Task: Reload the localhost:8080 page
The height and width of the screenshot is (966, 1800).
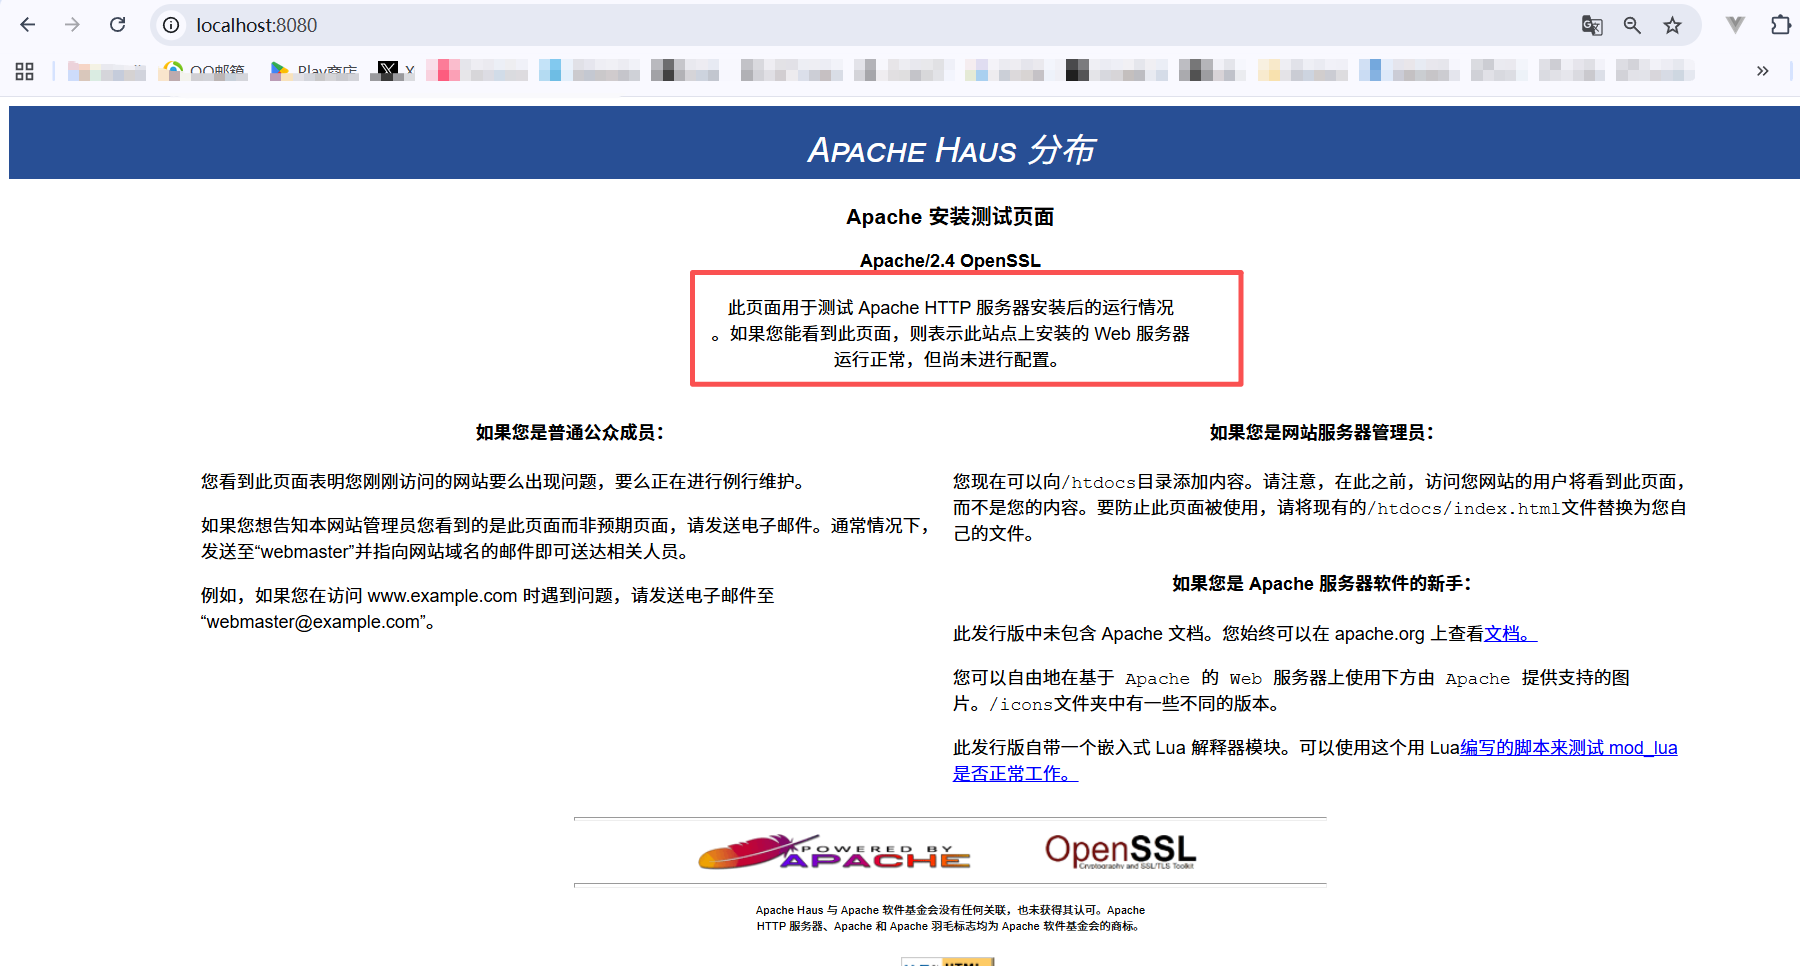Action: tap(118, 25)
